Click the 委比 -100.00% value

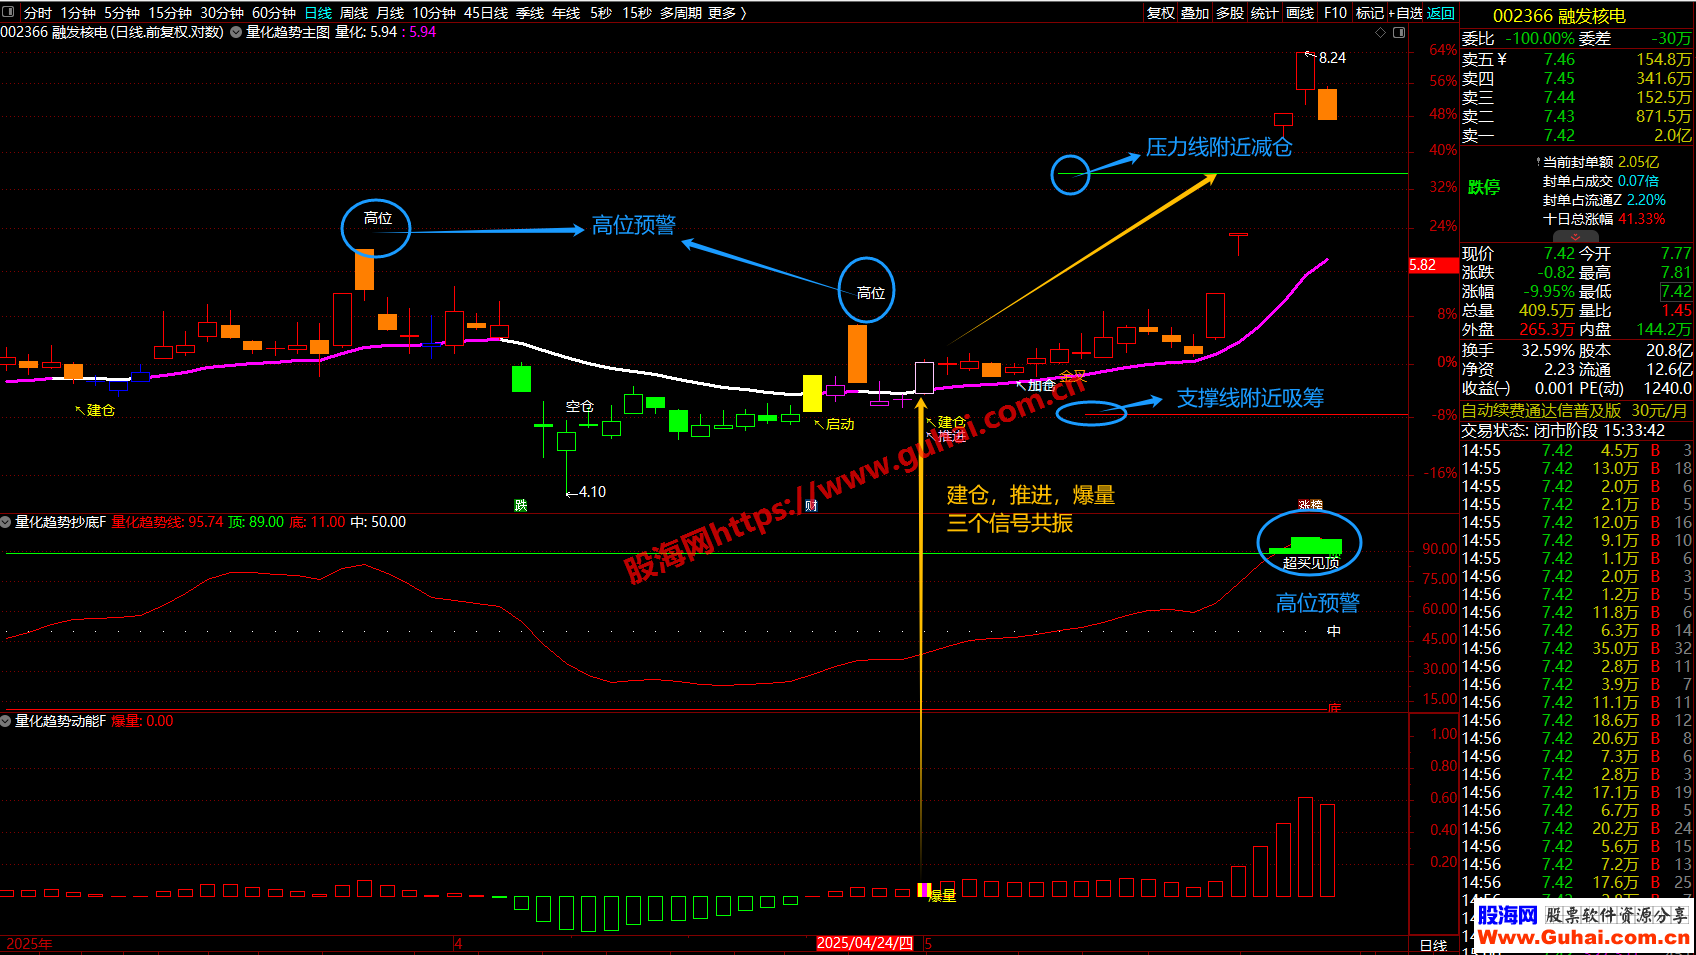pos(1540,39)
